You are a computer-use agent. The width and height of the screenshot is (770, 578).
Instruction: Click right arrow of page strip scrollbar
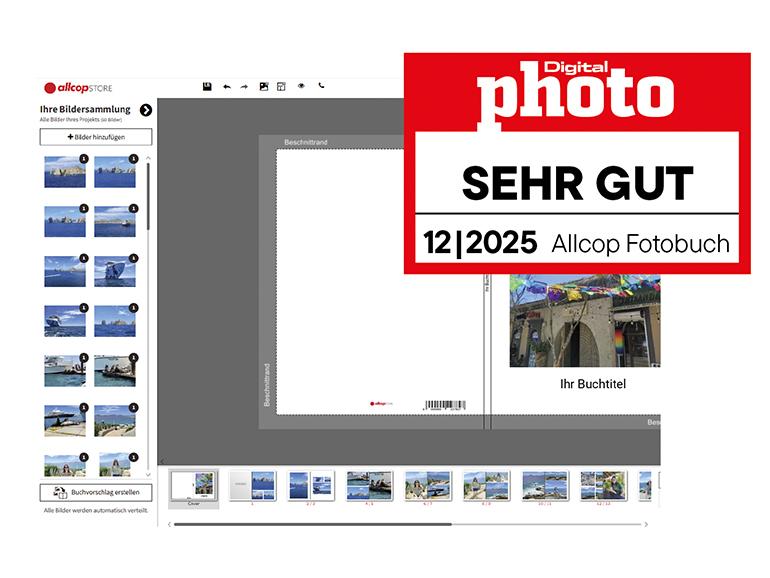point(646,524)
